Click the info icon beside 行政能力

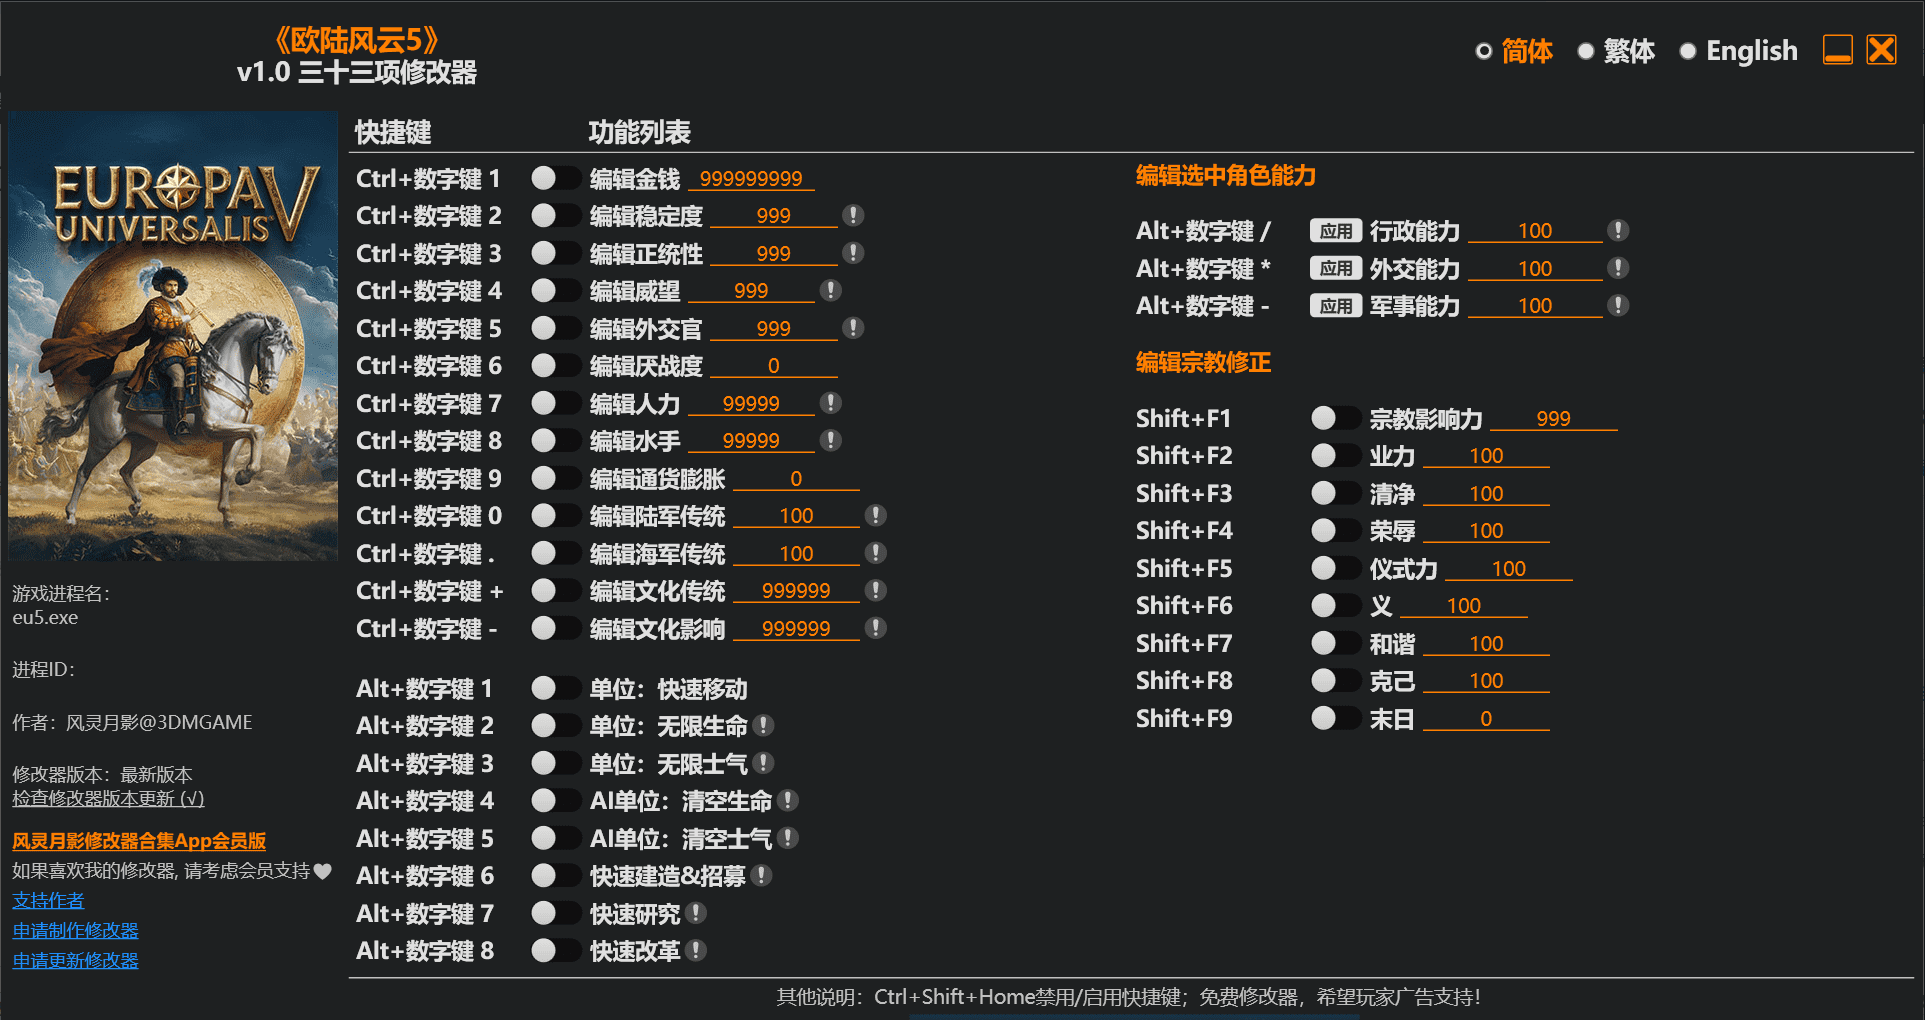click(1619, 230)
